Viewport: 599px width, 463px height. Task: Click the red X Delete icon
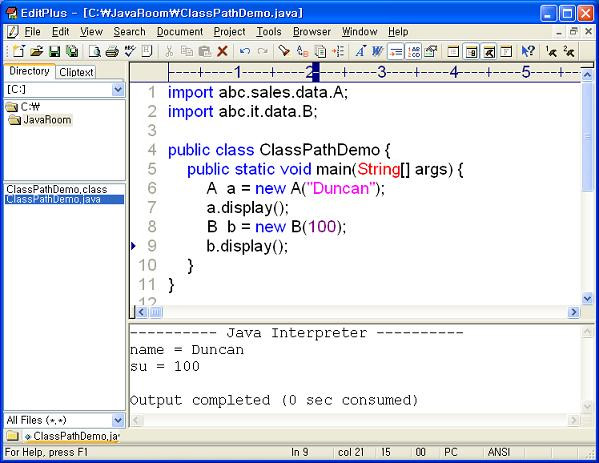(222, 51)
